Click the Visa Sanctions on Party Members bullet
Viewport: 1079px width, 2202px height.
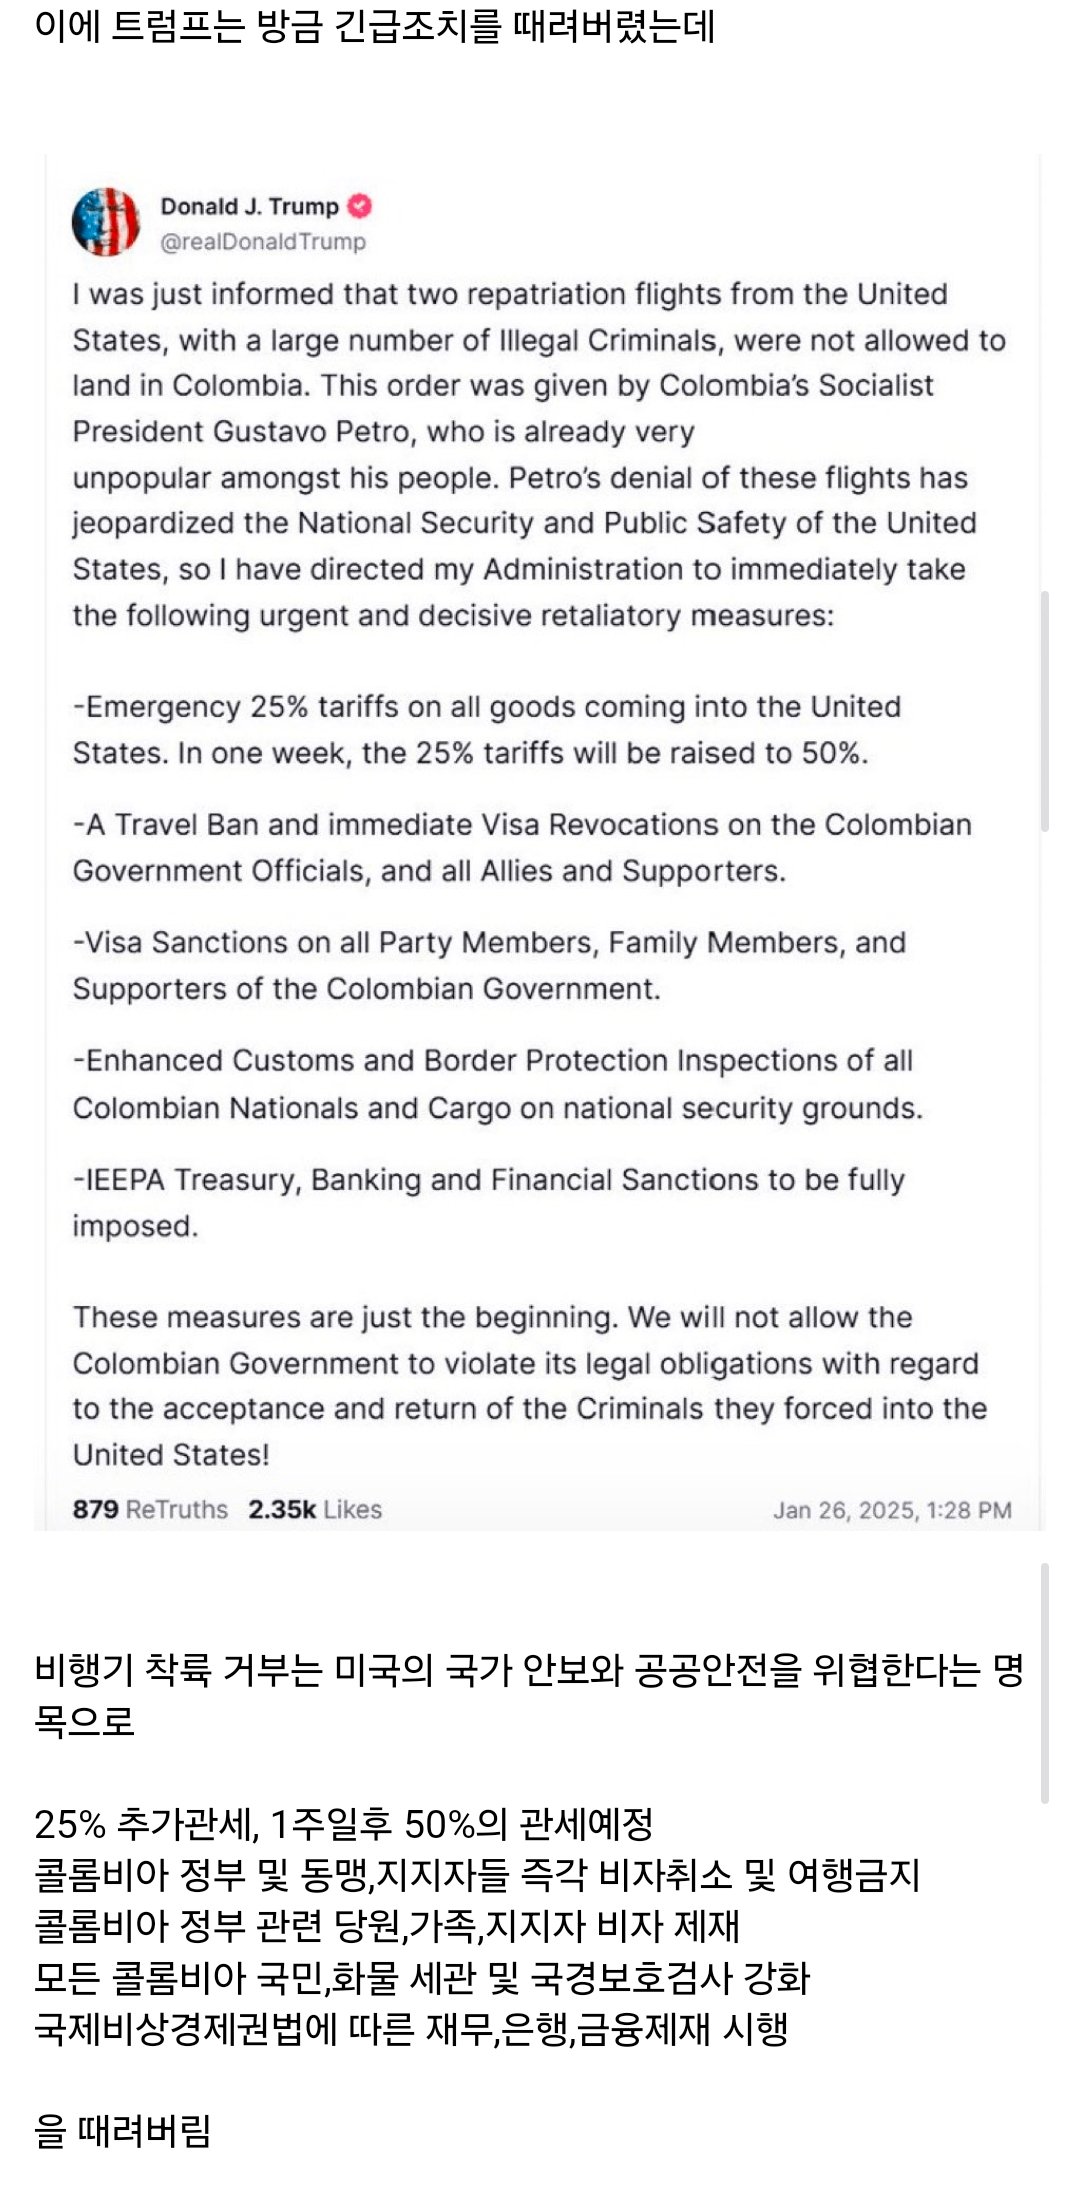point(489,966)
